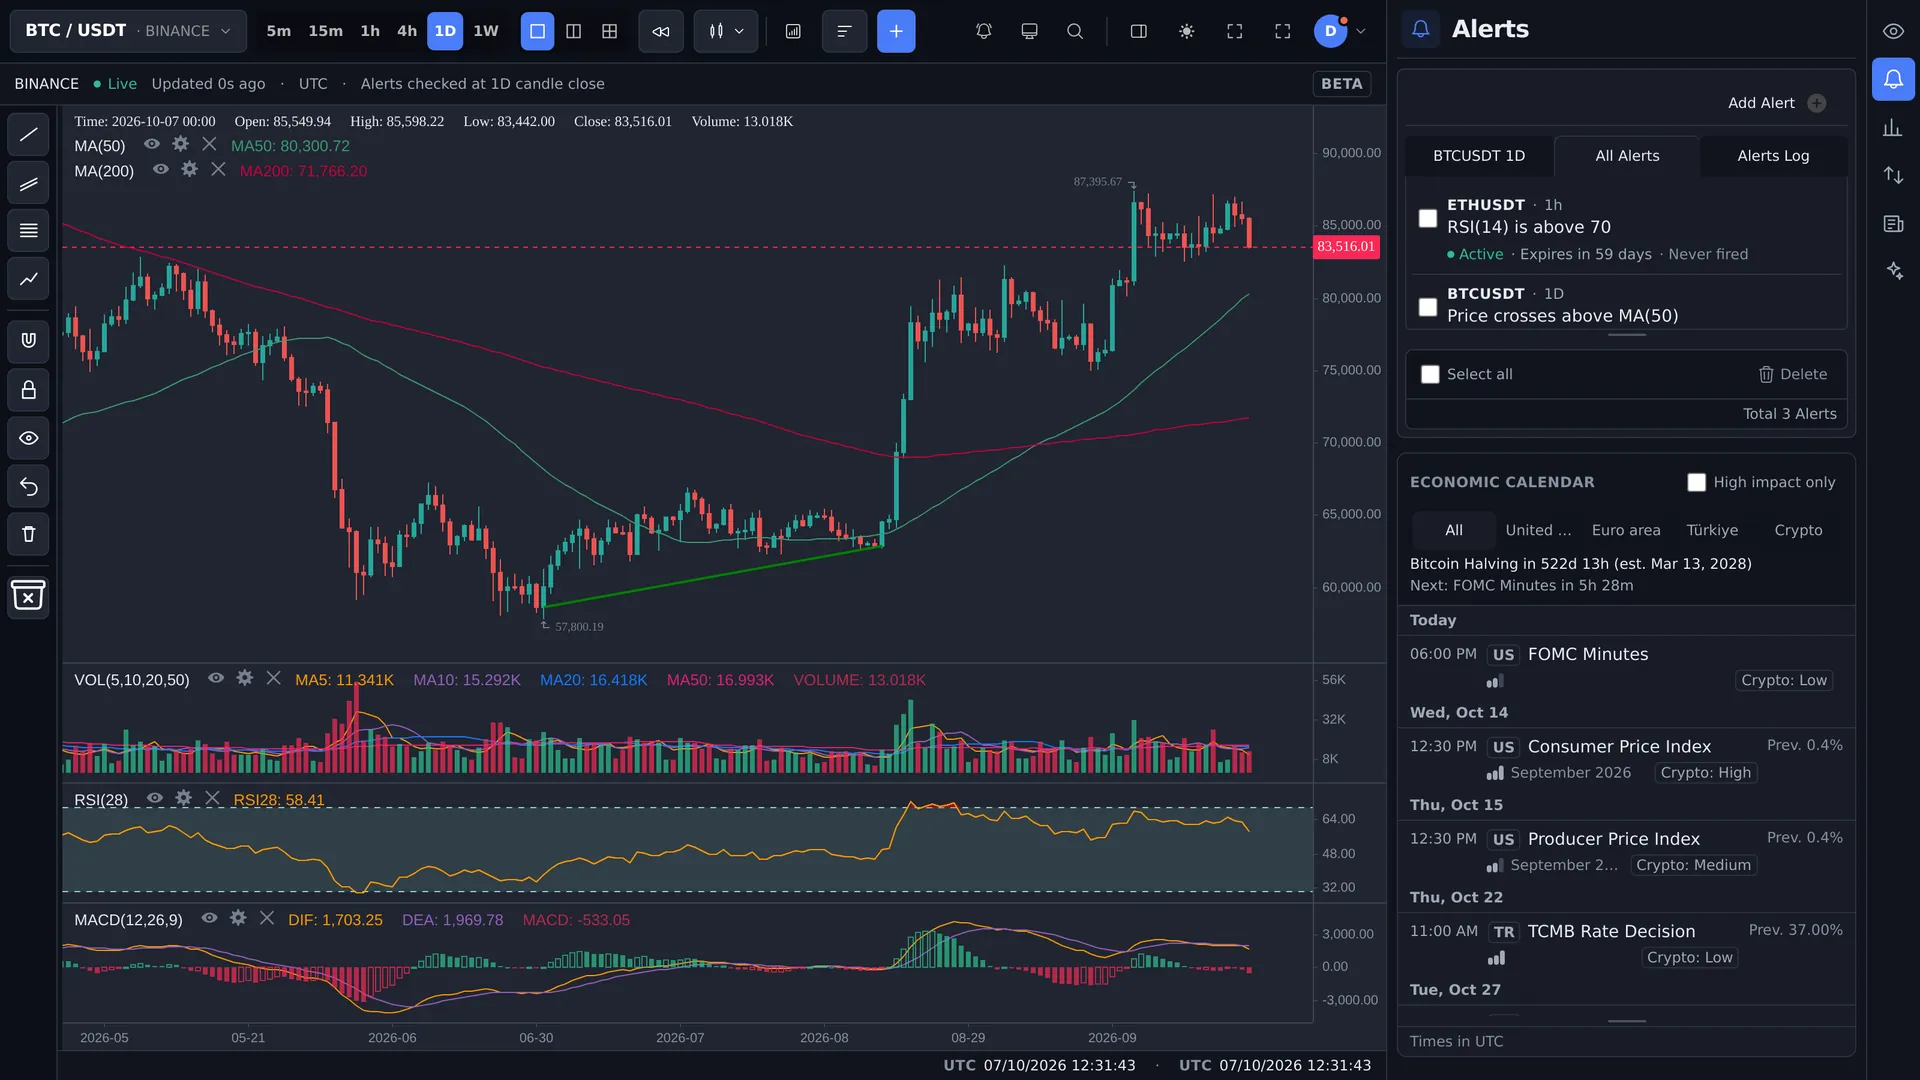1920x1080 pixels.
Task: Open the chart search magnifier
Action: [1075, 31]
